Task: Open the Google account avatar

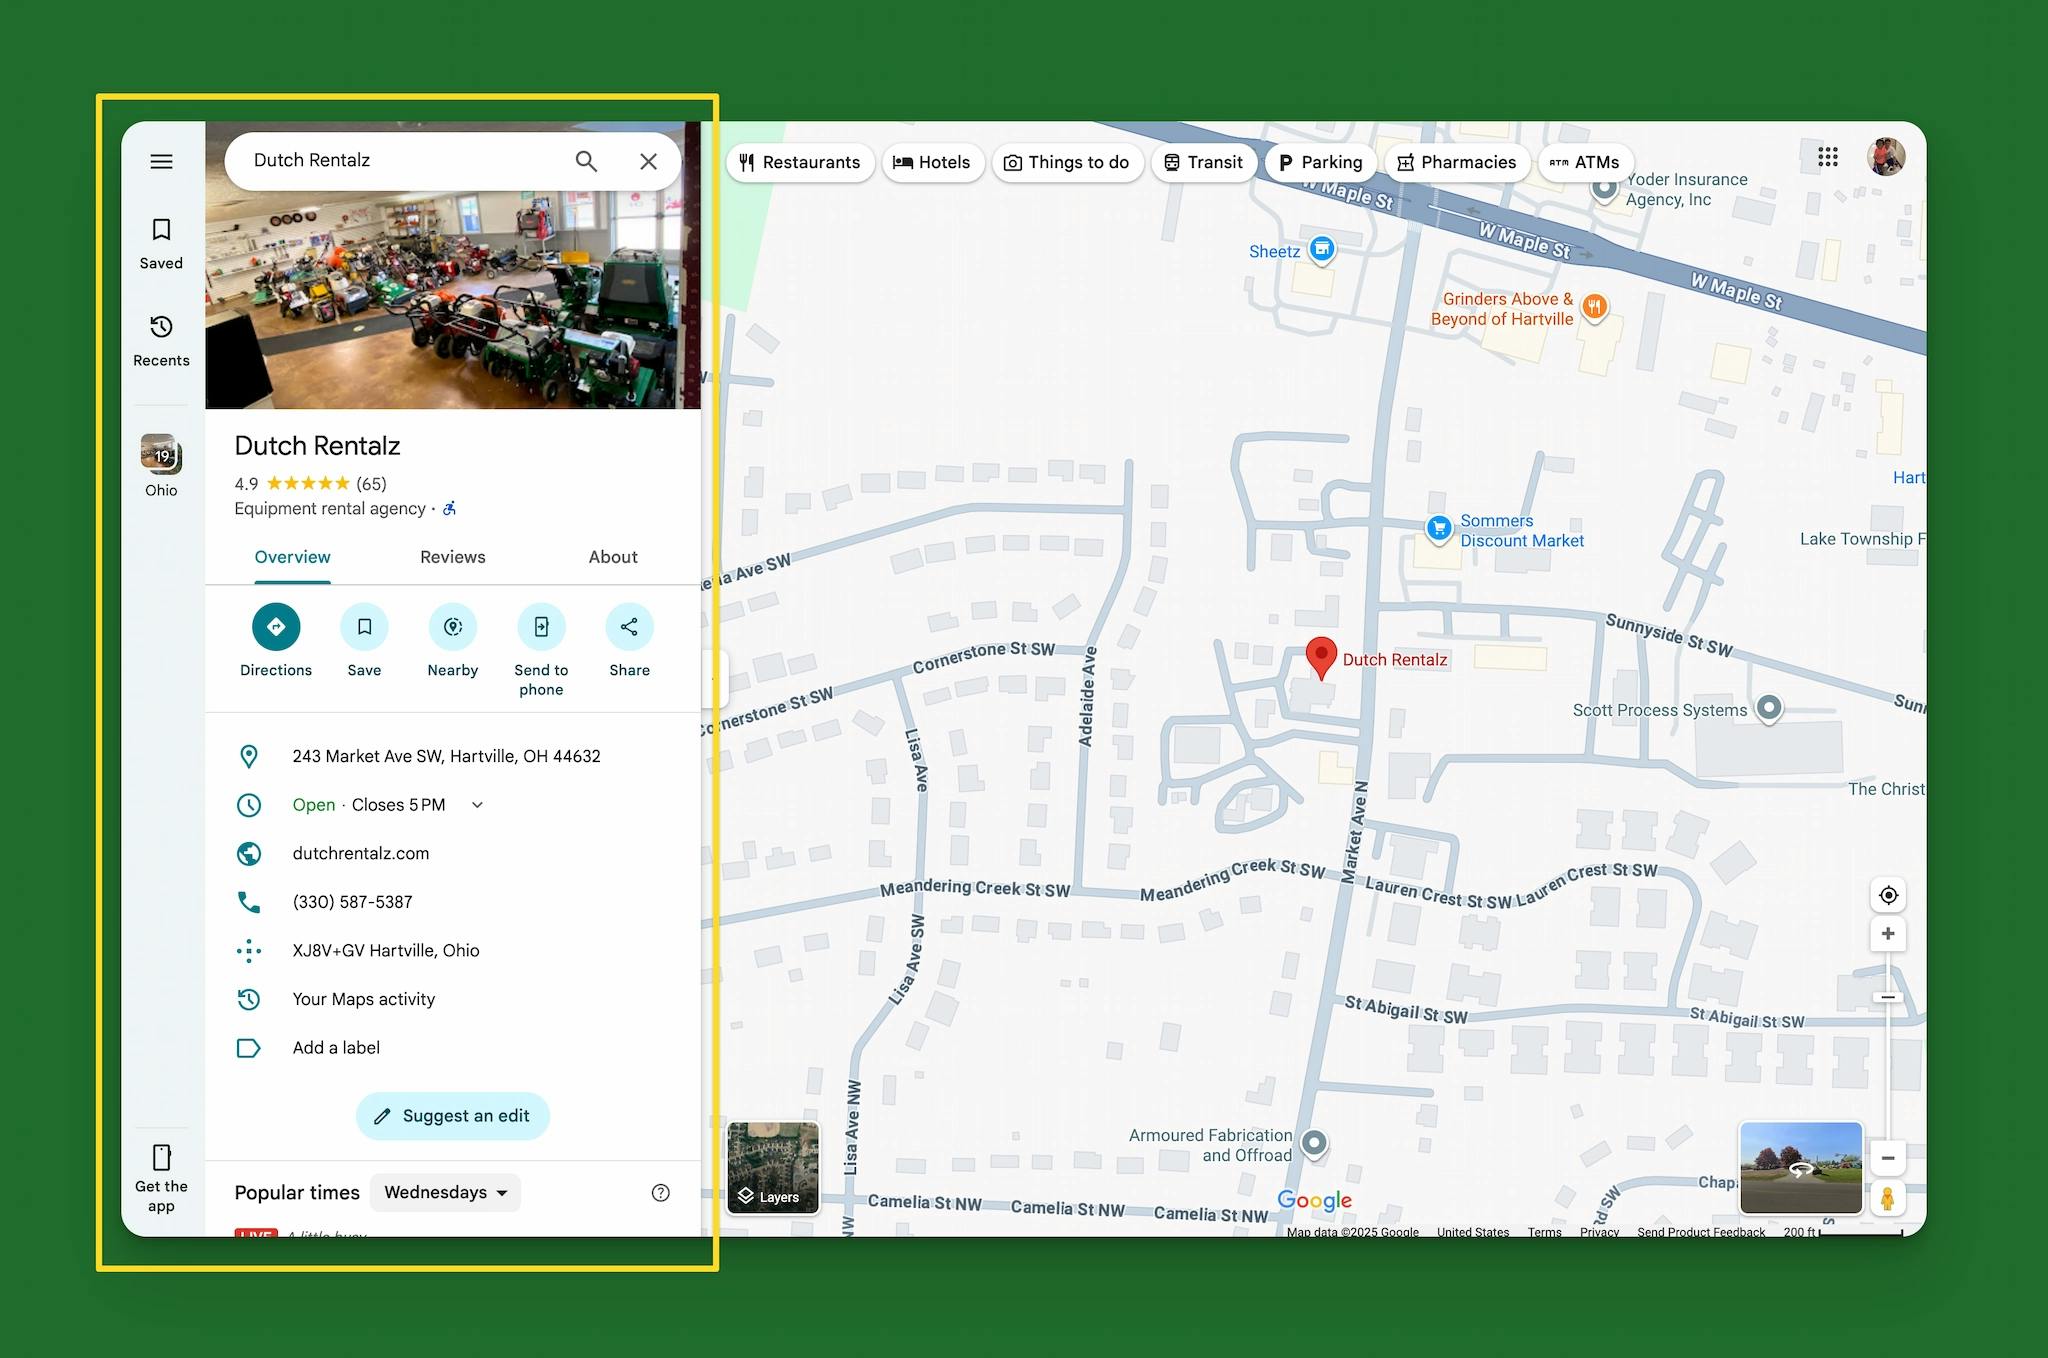Action: 1886,157
